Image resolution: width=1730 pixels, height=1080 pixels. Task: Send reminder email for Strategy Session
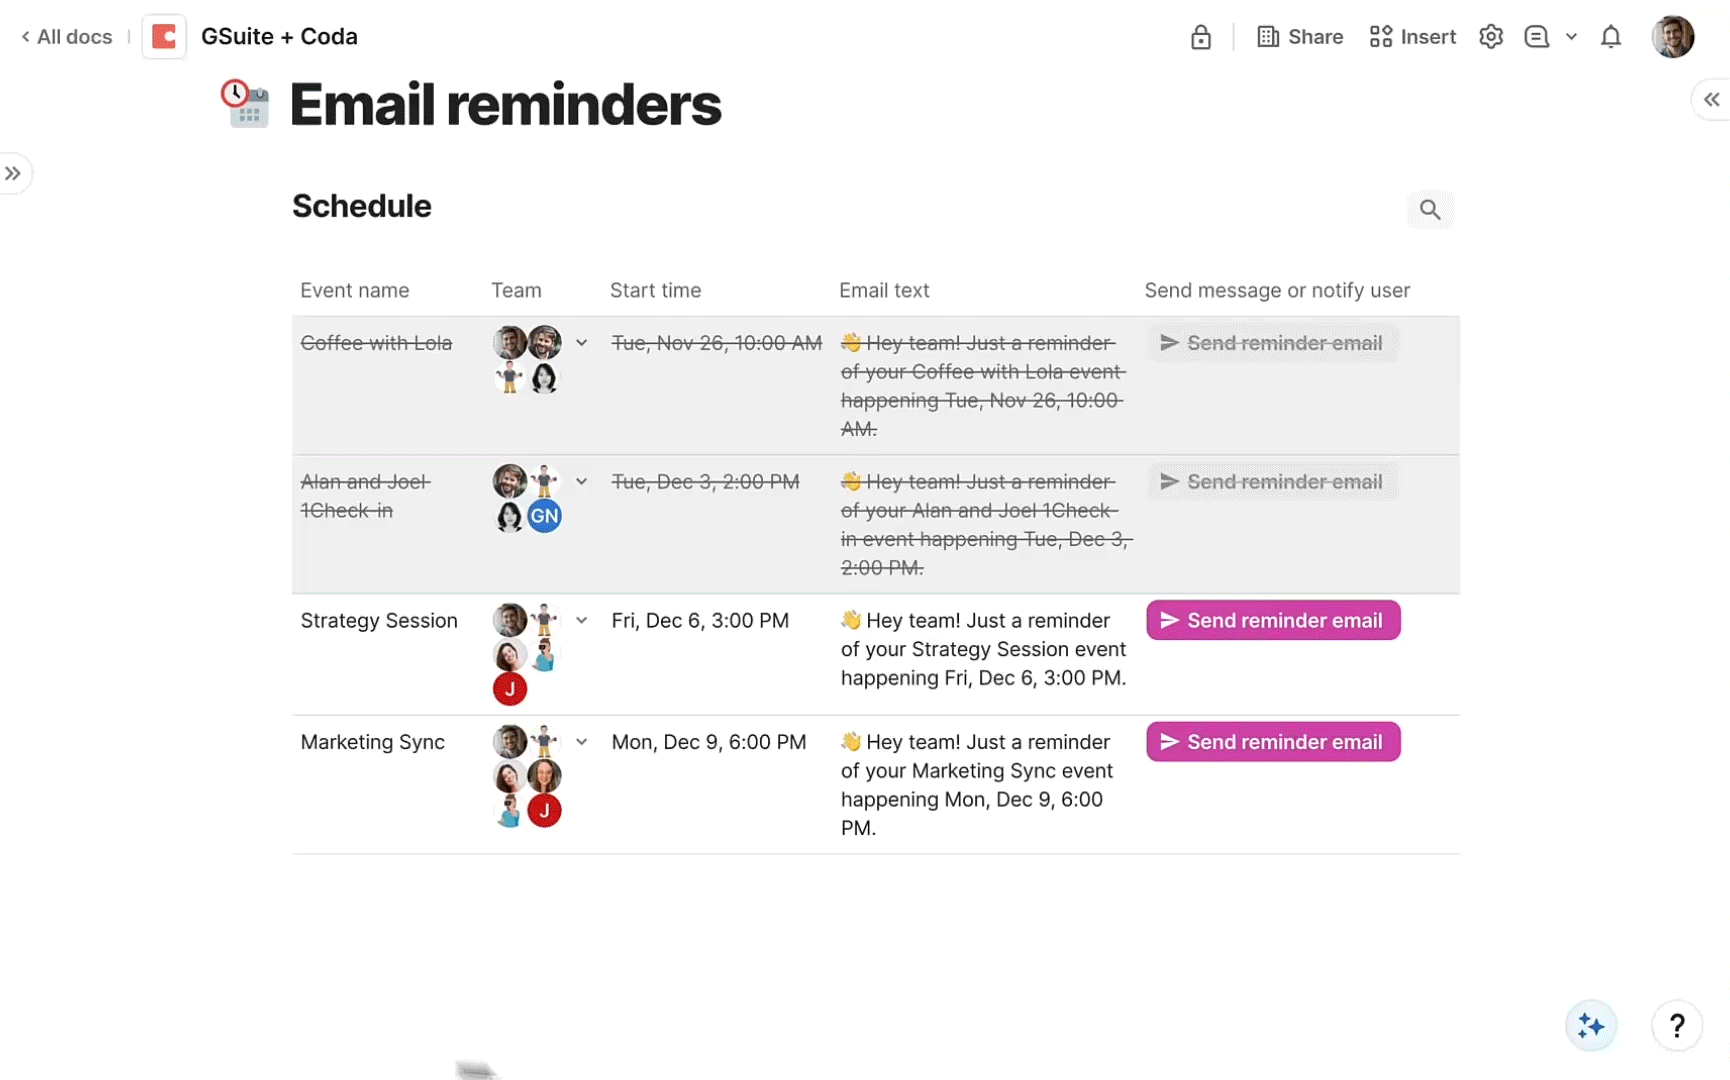click(1273, 621)
